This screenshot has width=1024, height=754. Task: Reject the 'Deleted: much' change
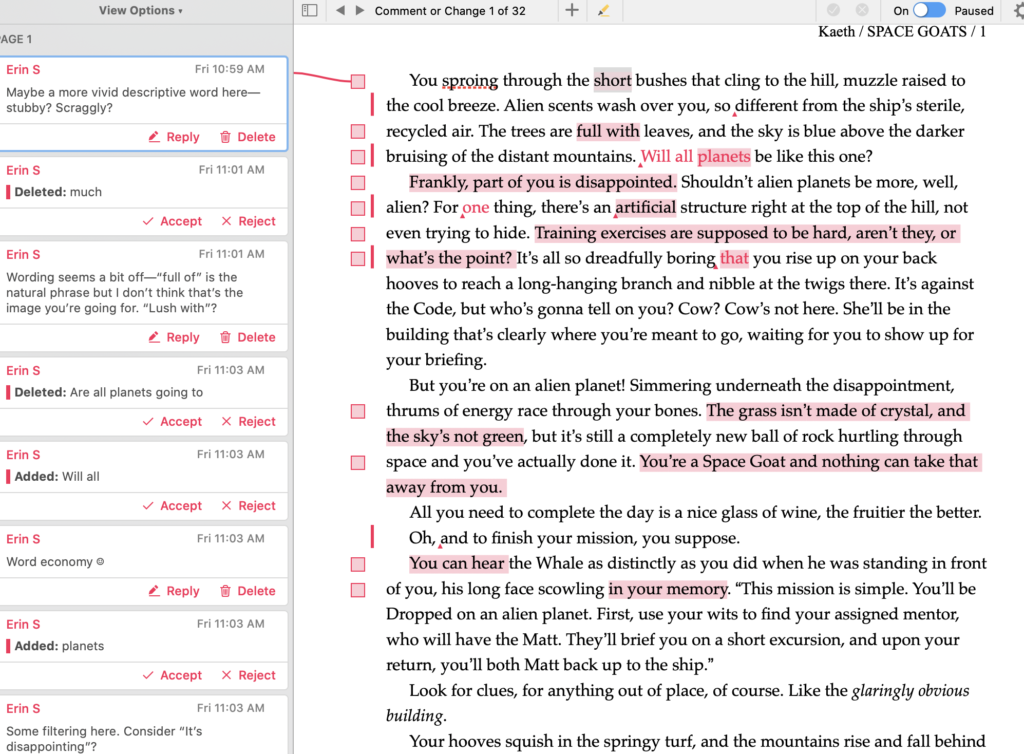pyautogui.click(x=248, y=221)
